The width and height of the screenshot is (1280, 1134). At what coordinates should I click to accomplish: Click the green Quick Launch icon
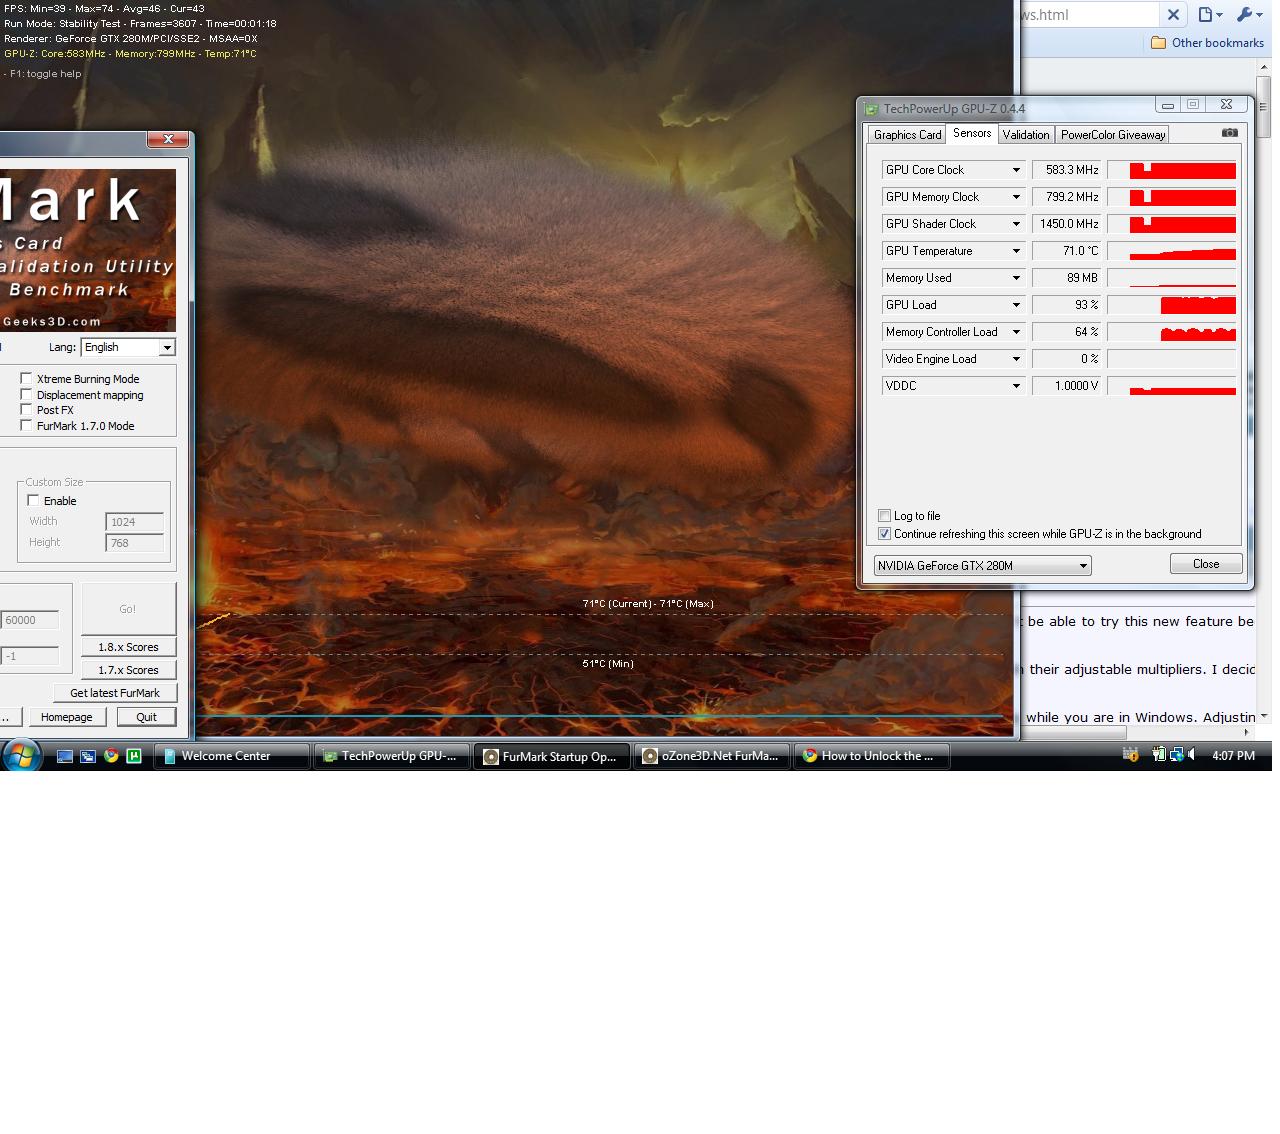[134, 756]
